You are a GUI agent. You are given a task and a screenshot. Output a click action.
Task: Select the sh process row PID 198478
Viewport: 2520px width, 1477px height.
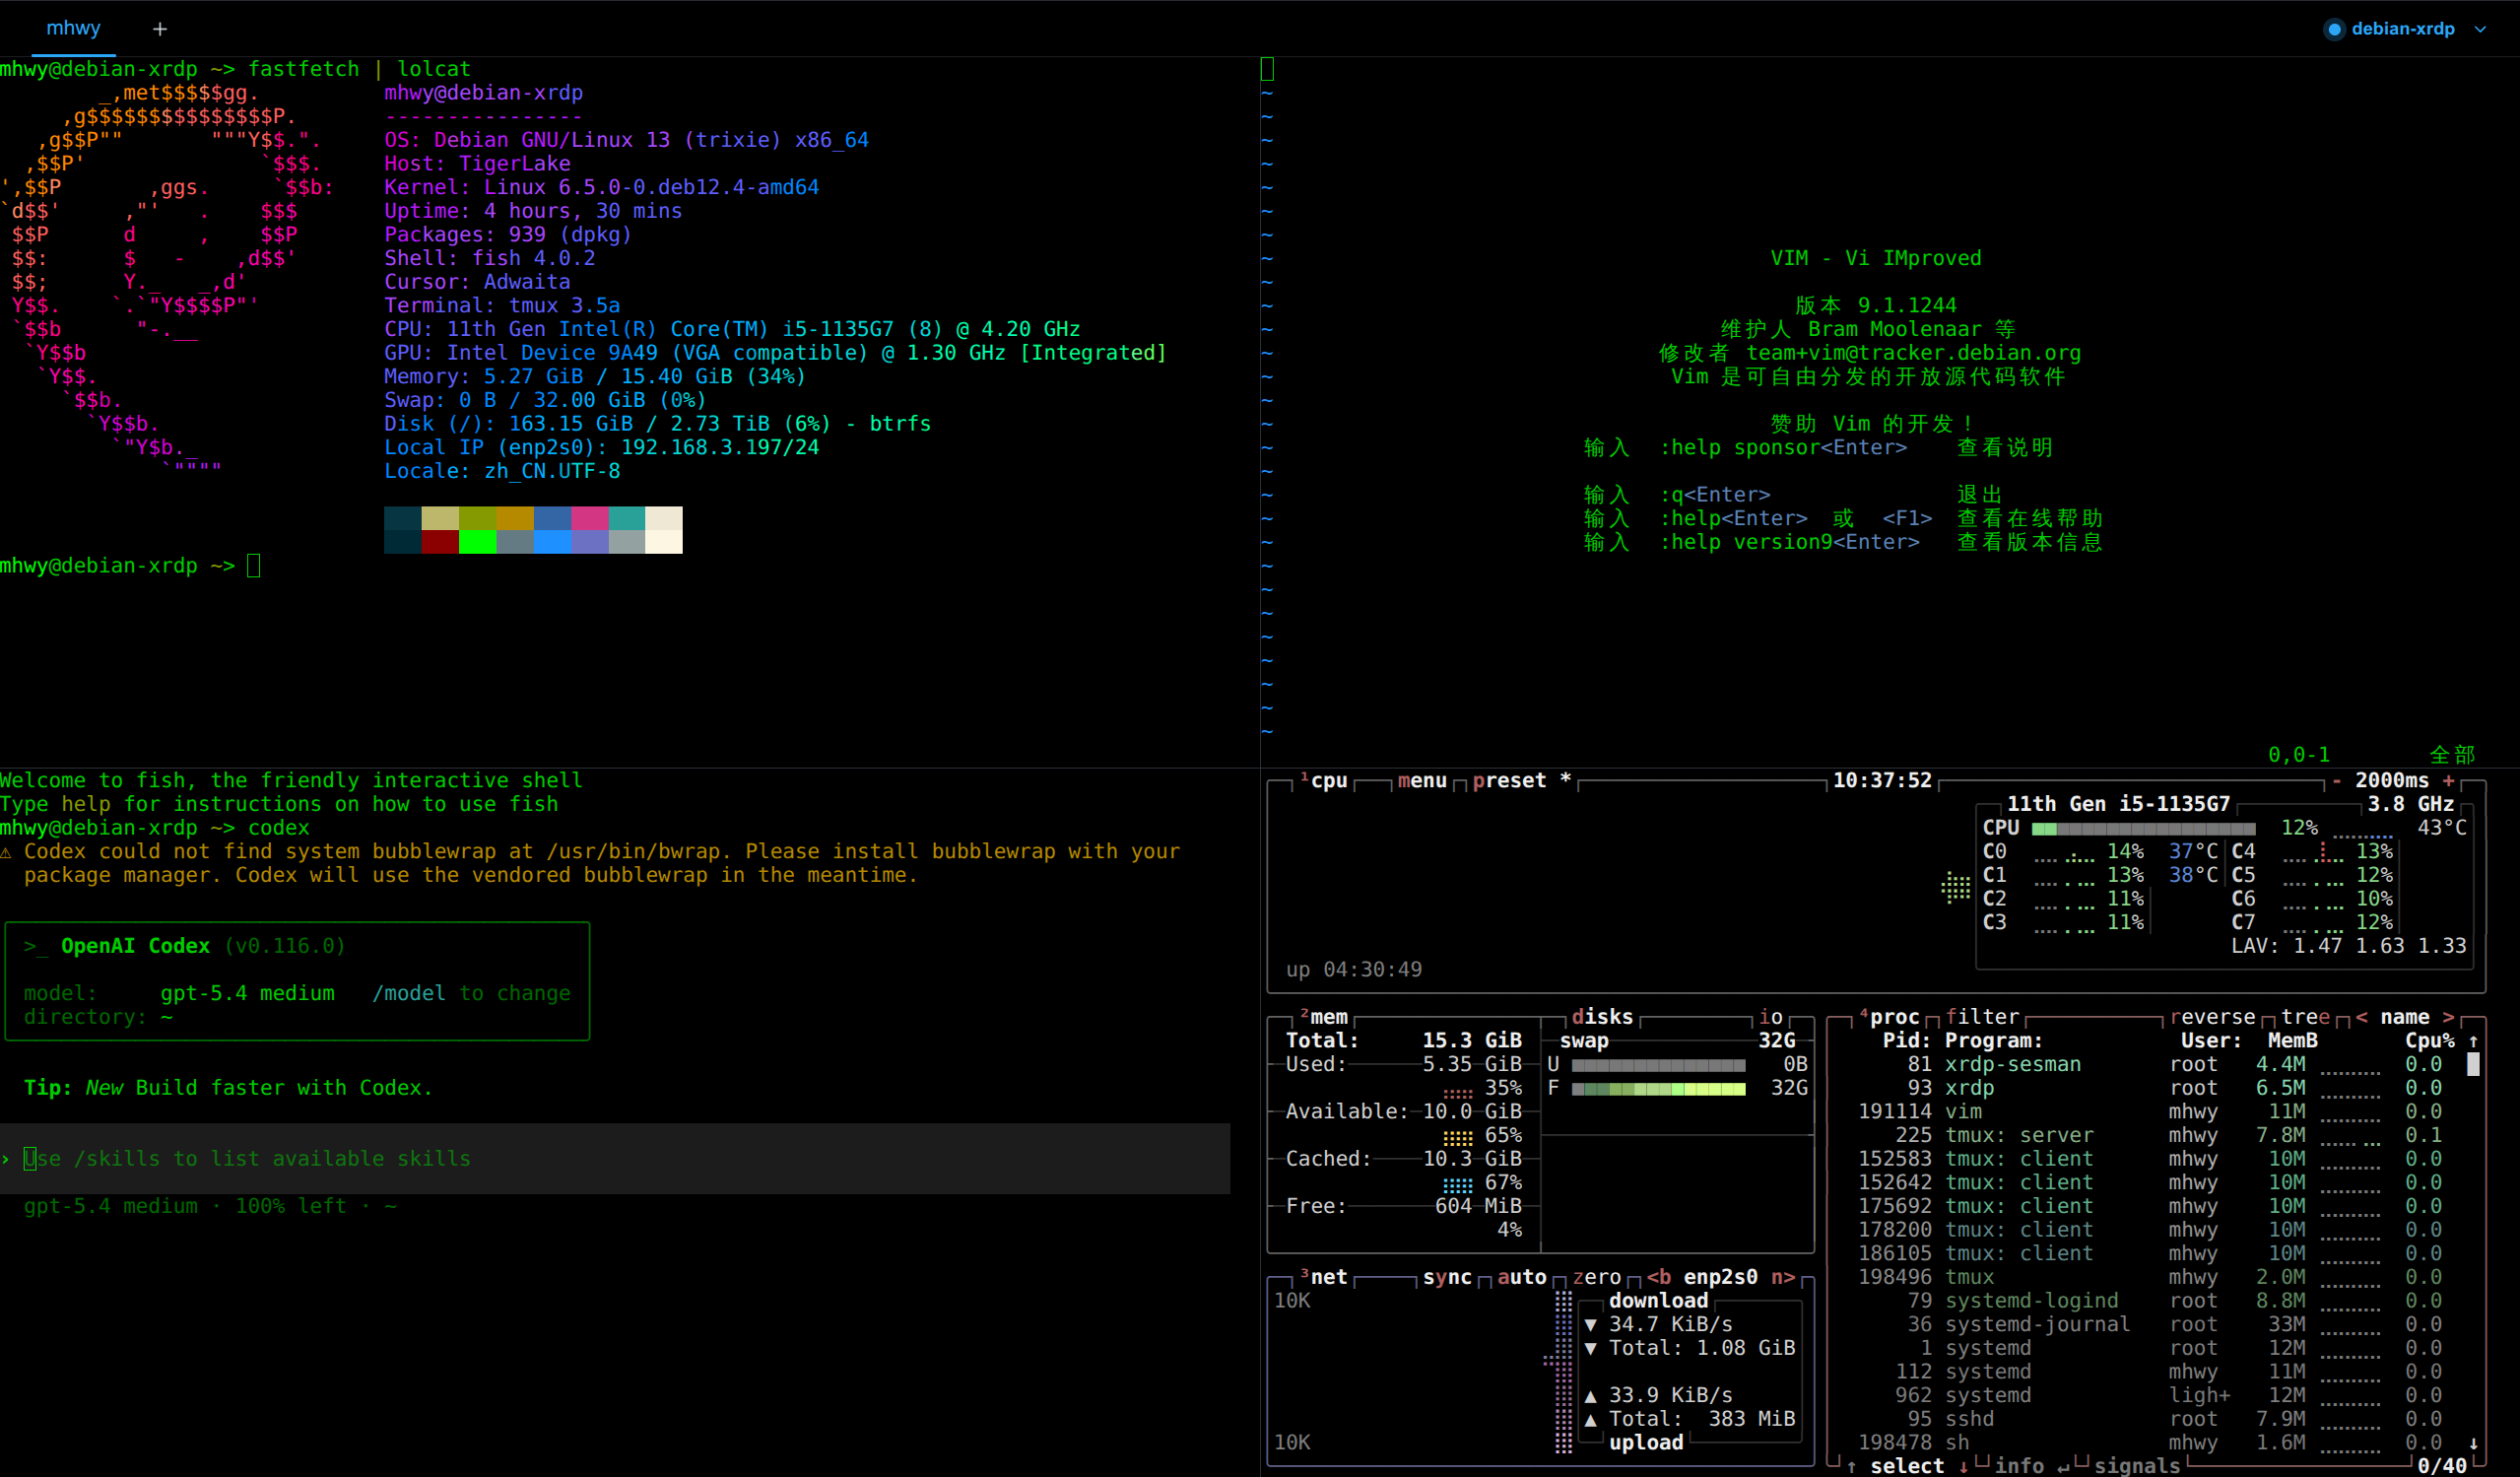(2150, 1443)
